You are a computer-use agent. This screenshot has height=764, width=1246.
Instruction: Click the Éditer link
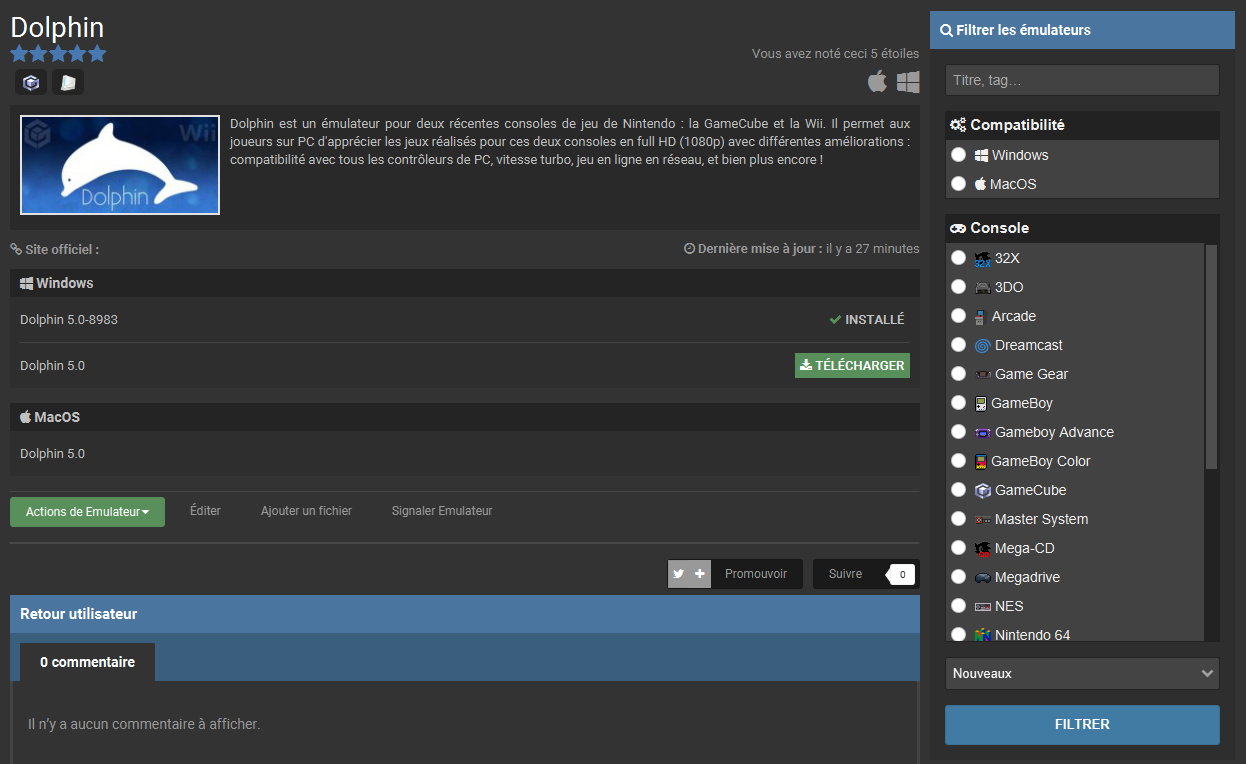[x=205, y=510]
